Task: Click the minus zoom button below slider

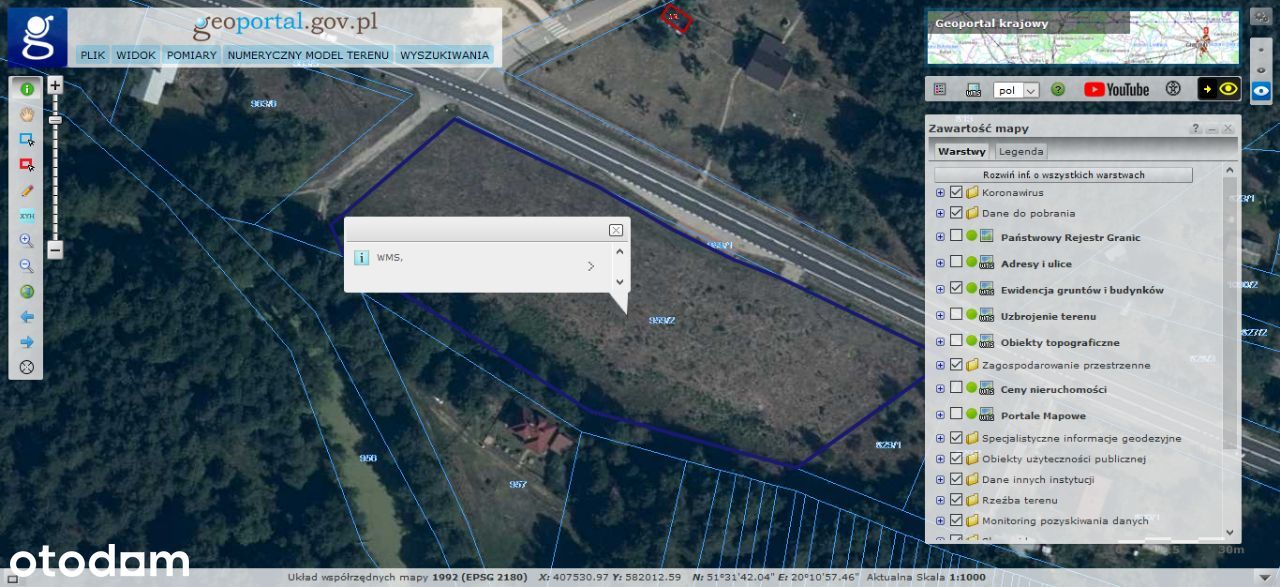Action: tap(55, 250)
